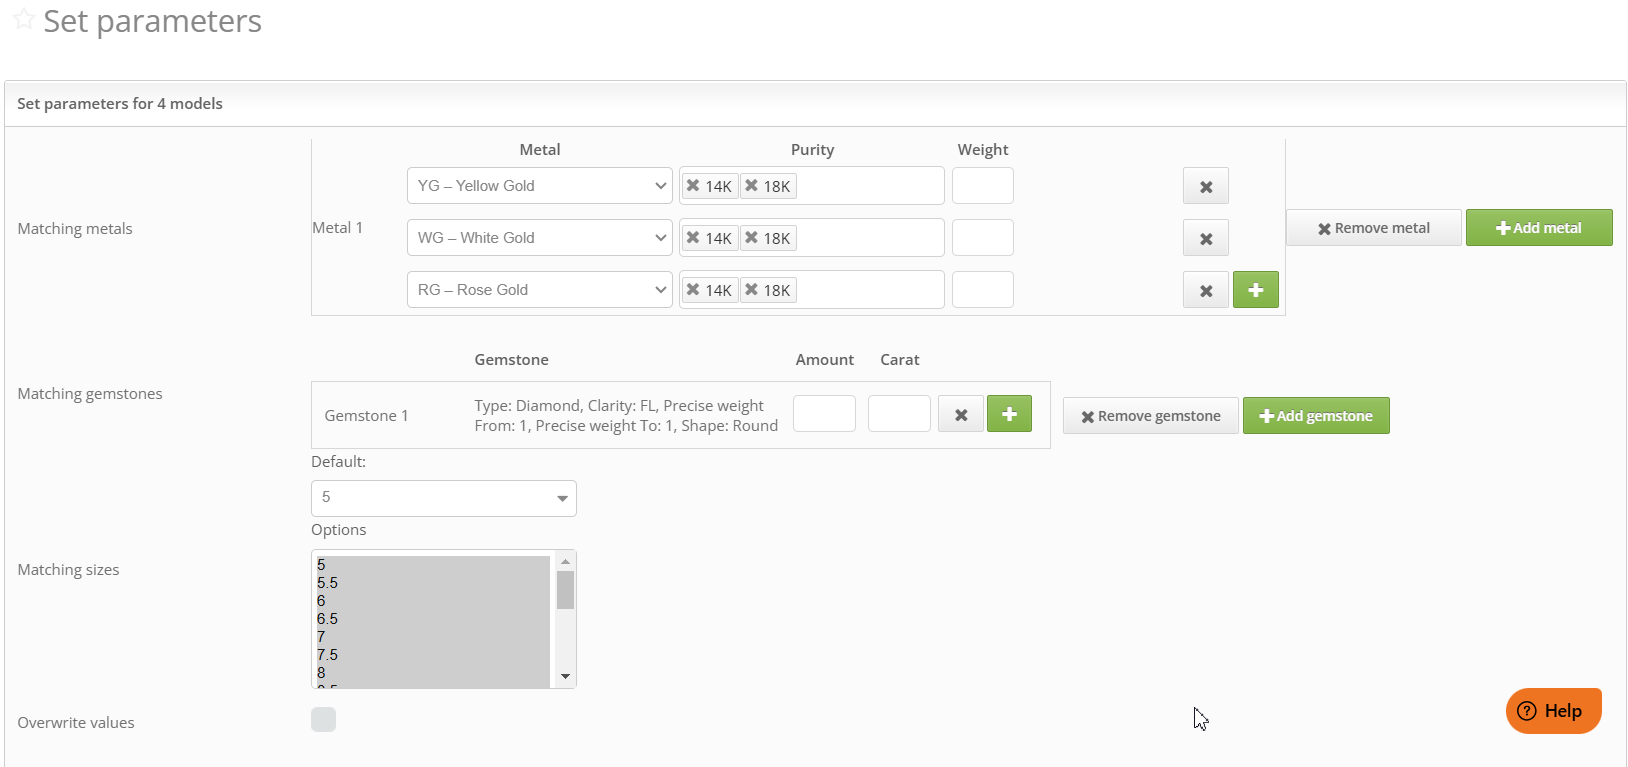Click the Options list scroll down arrow
The height and width of the screenshot is (767, 1628).
(565, 677)
